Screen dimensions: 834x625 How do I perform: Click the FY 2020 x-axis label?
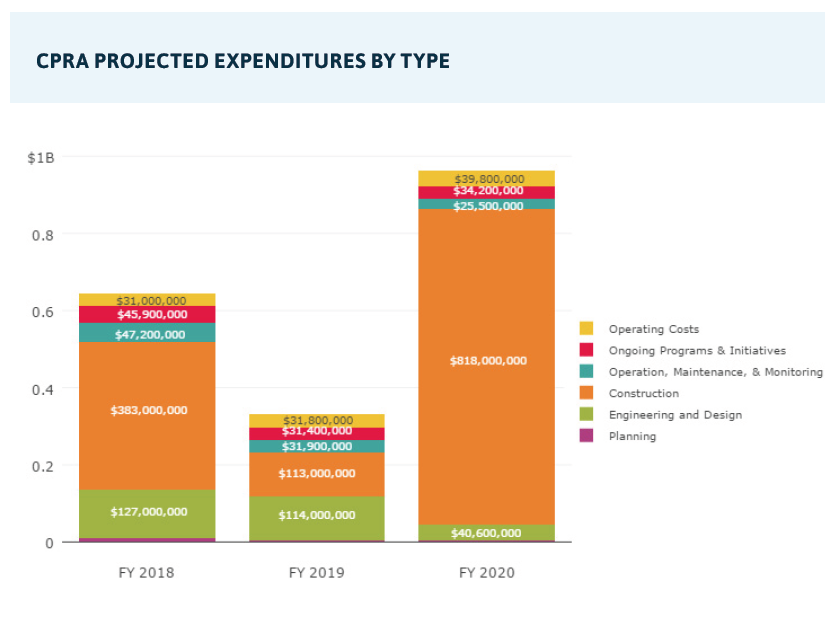tap(488, 573)
